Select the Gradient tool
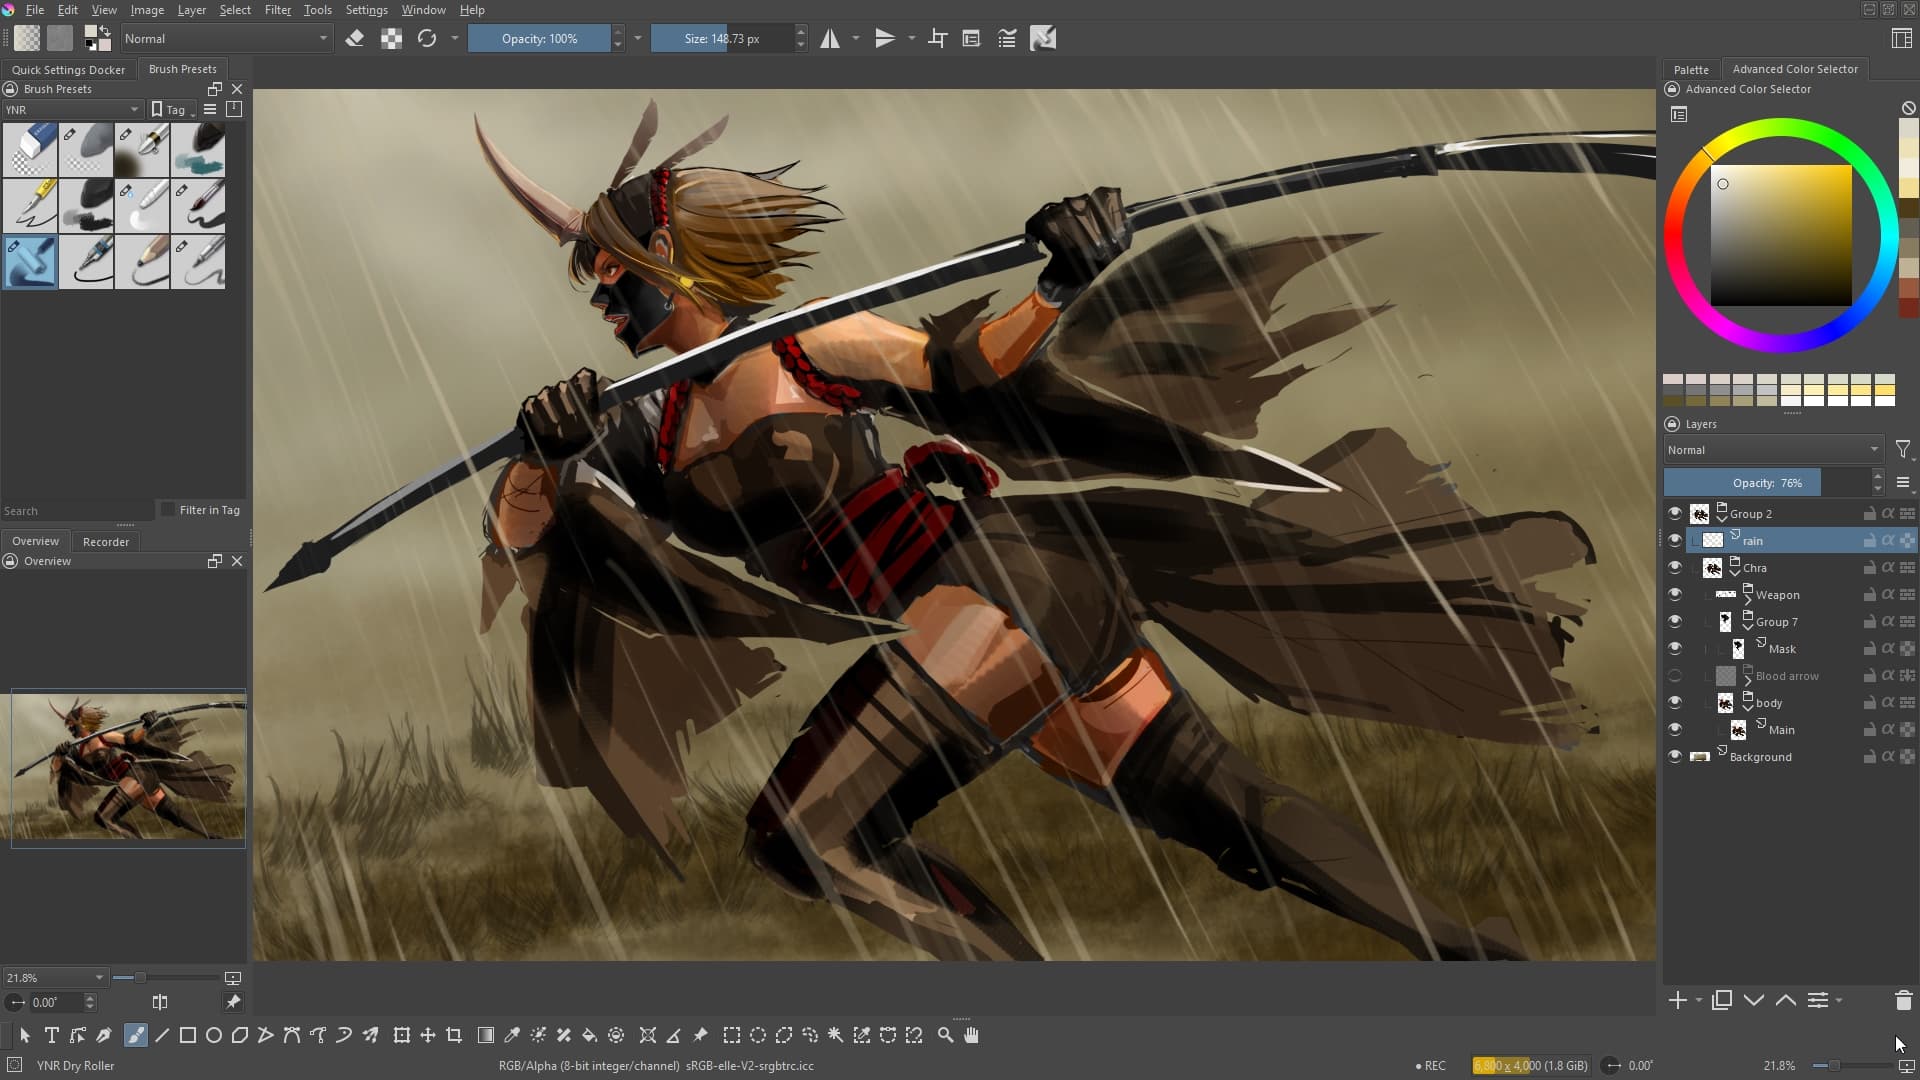The height and width of the screenshot is (1080, 1920). click(x=486, y=1035)
